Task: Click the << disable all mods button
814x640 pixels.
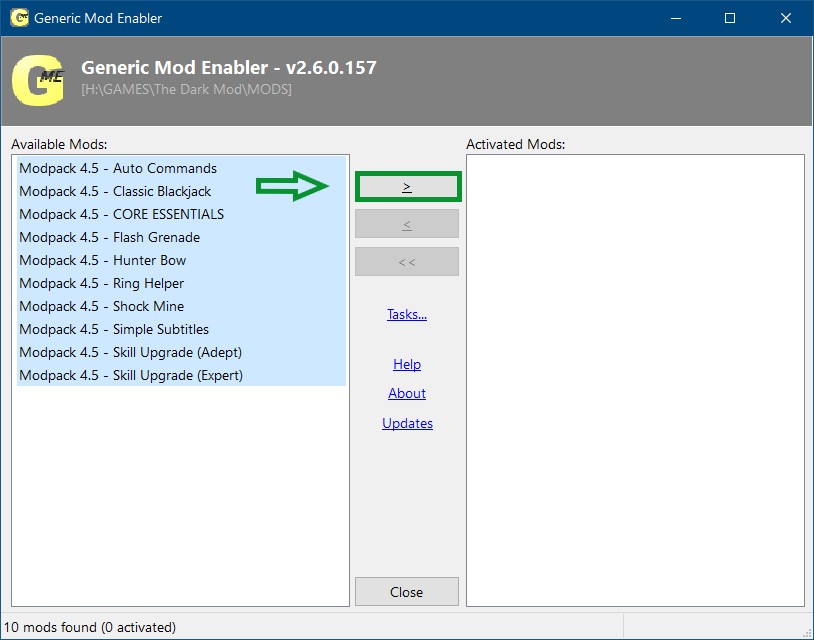Action: [x=407, y=262]
